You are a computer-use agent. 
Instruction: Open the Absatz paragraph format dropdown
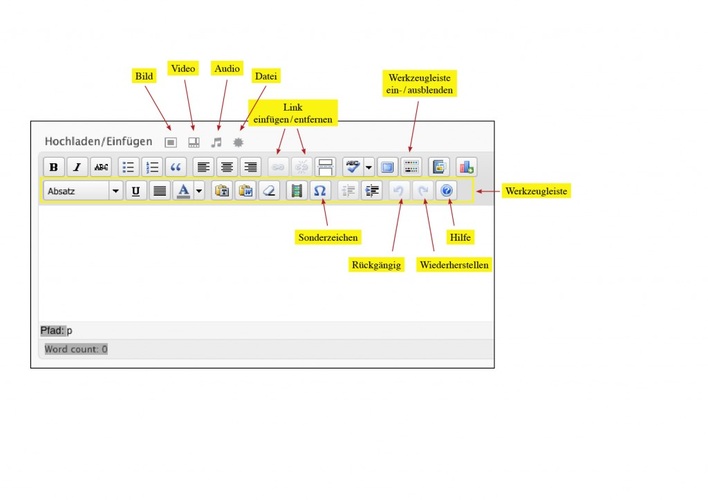pos(116,190)
